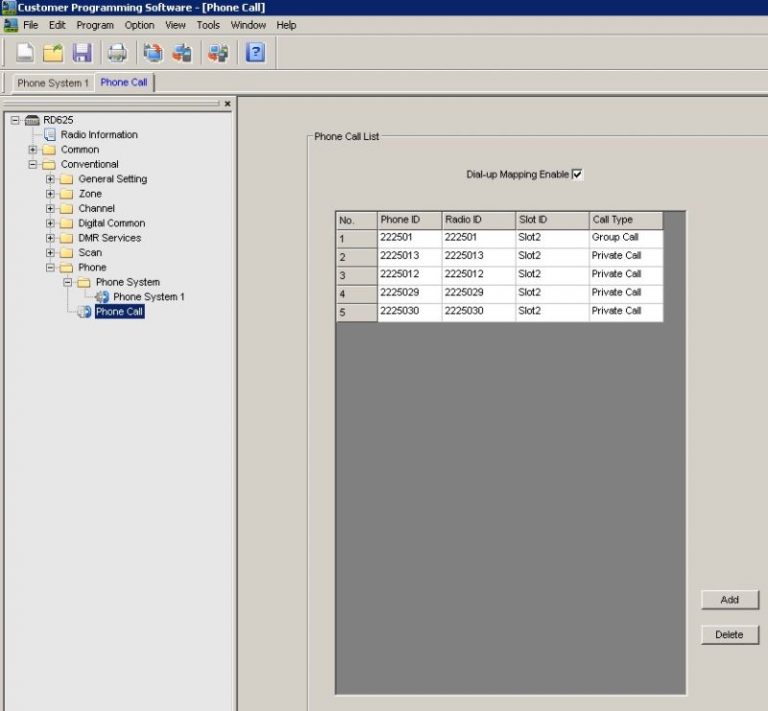Click the RD625 radio device icon

32,120
